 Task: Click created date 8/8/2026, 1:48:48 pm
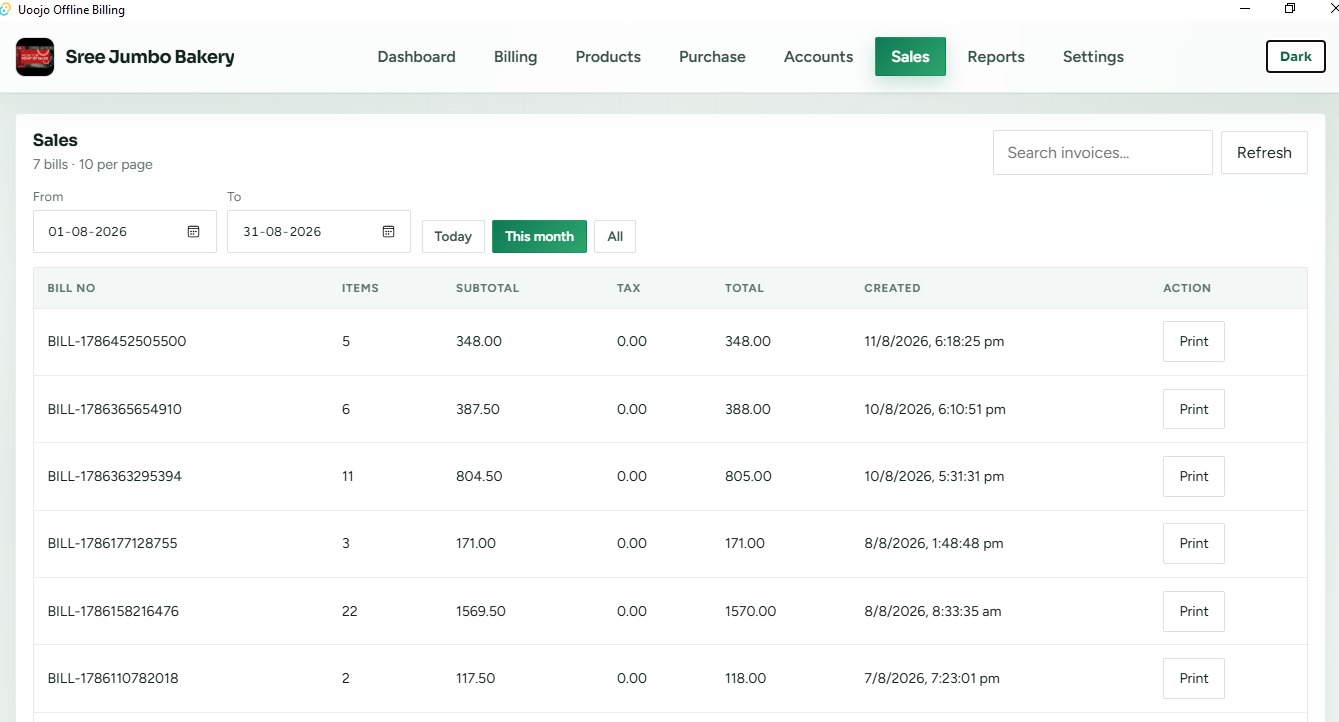coord(934,544)
